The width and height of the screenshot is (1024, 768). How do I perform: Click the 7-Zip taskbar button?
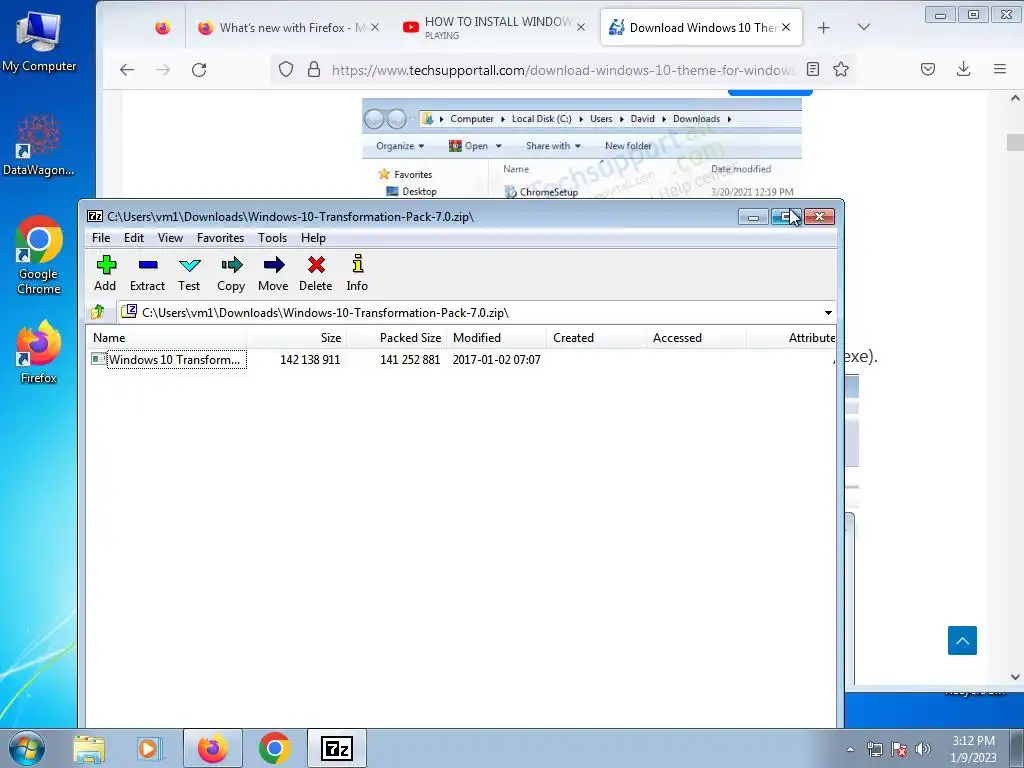coord(337,748)
